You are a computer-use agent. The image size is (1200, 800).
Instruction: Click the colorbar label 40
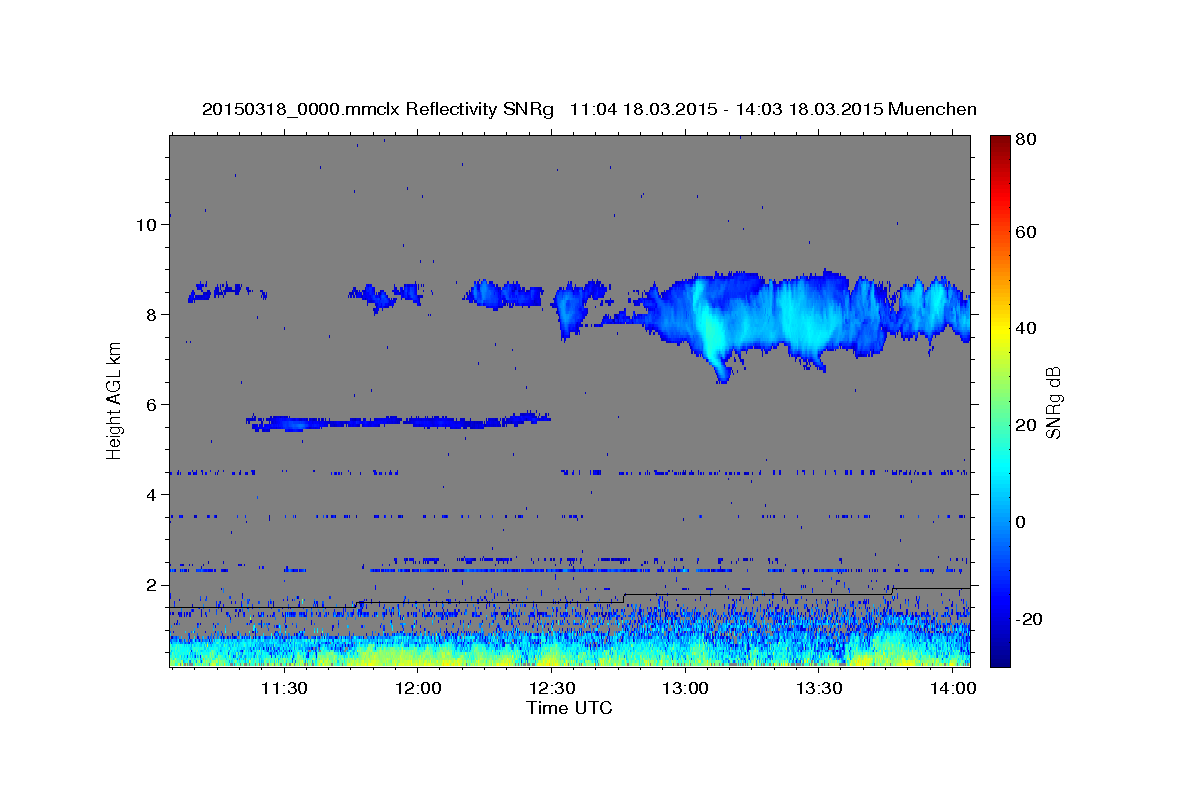point(1025,328)
